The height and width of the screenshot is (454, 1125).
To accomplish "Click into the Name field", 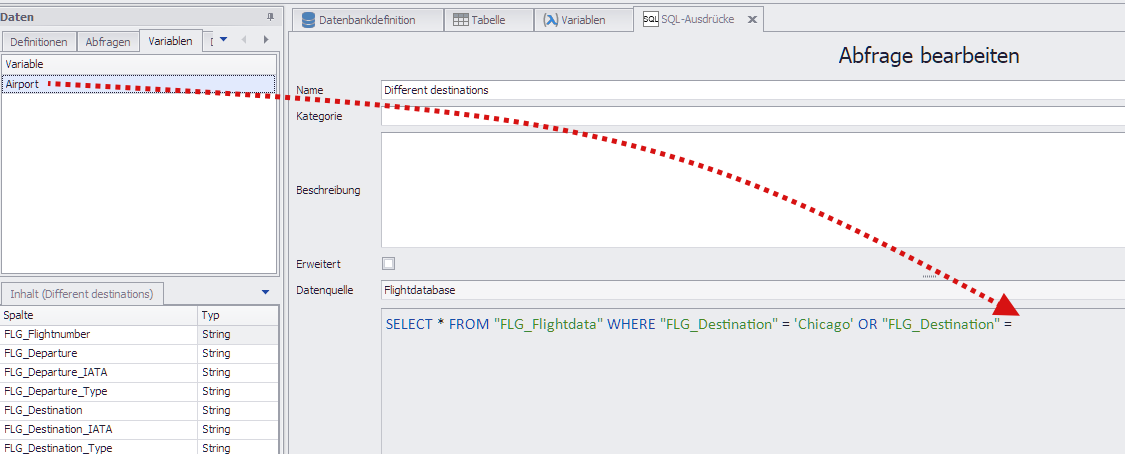I will pyautogui.click(x=750, y=90).
